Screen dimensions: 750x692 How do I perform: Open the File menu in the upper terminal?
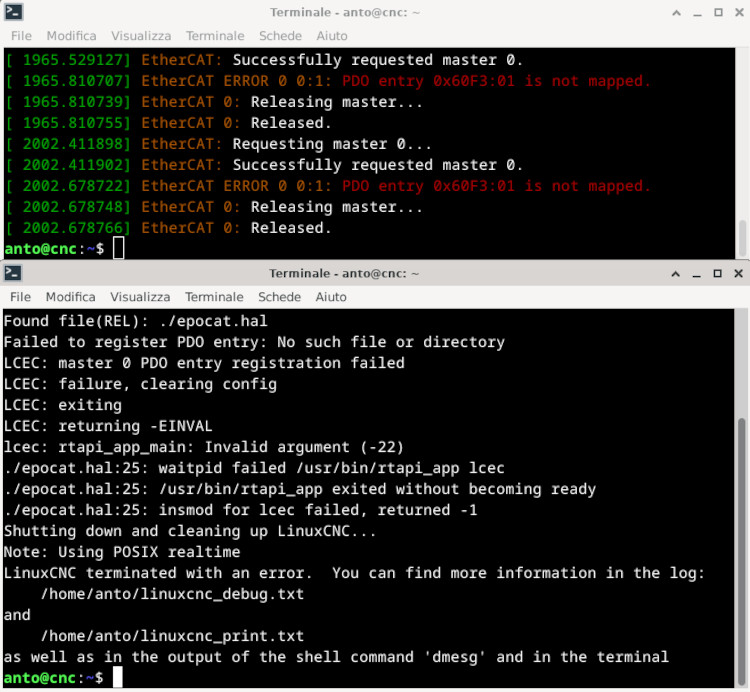[21, 36]
